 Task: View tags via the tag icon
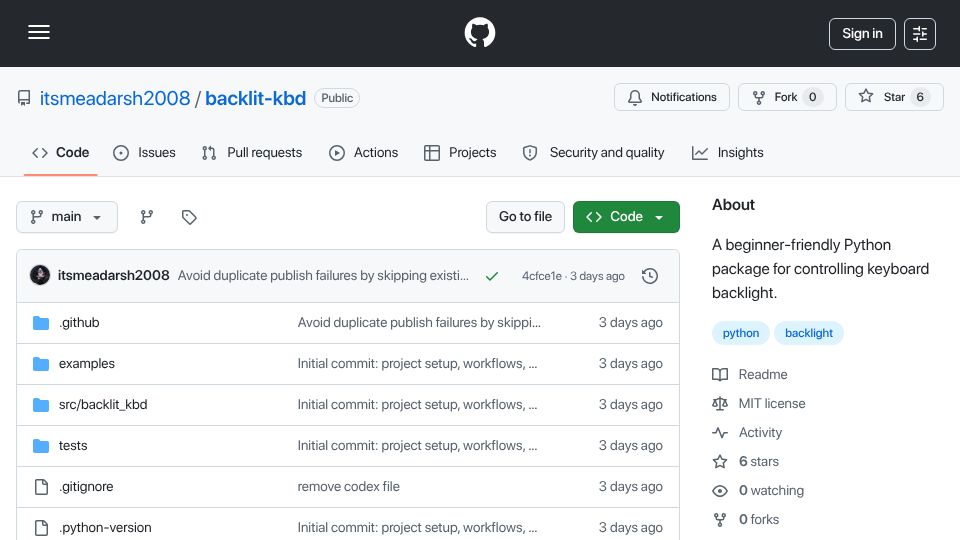click(189, 217)
